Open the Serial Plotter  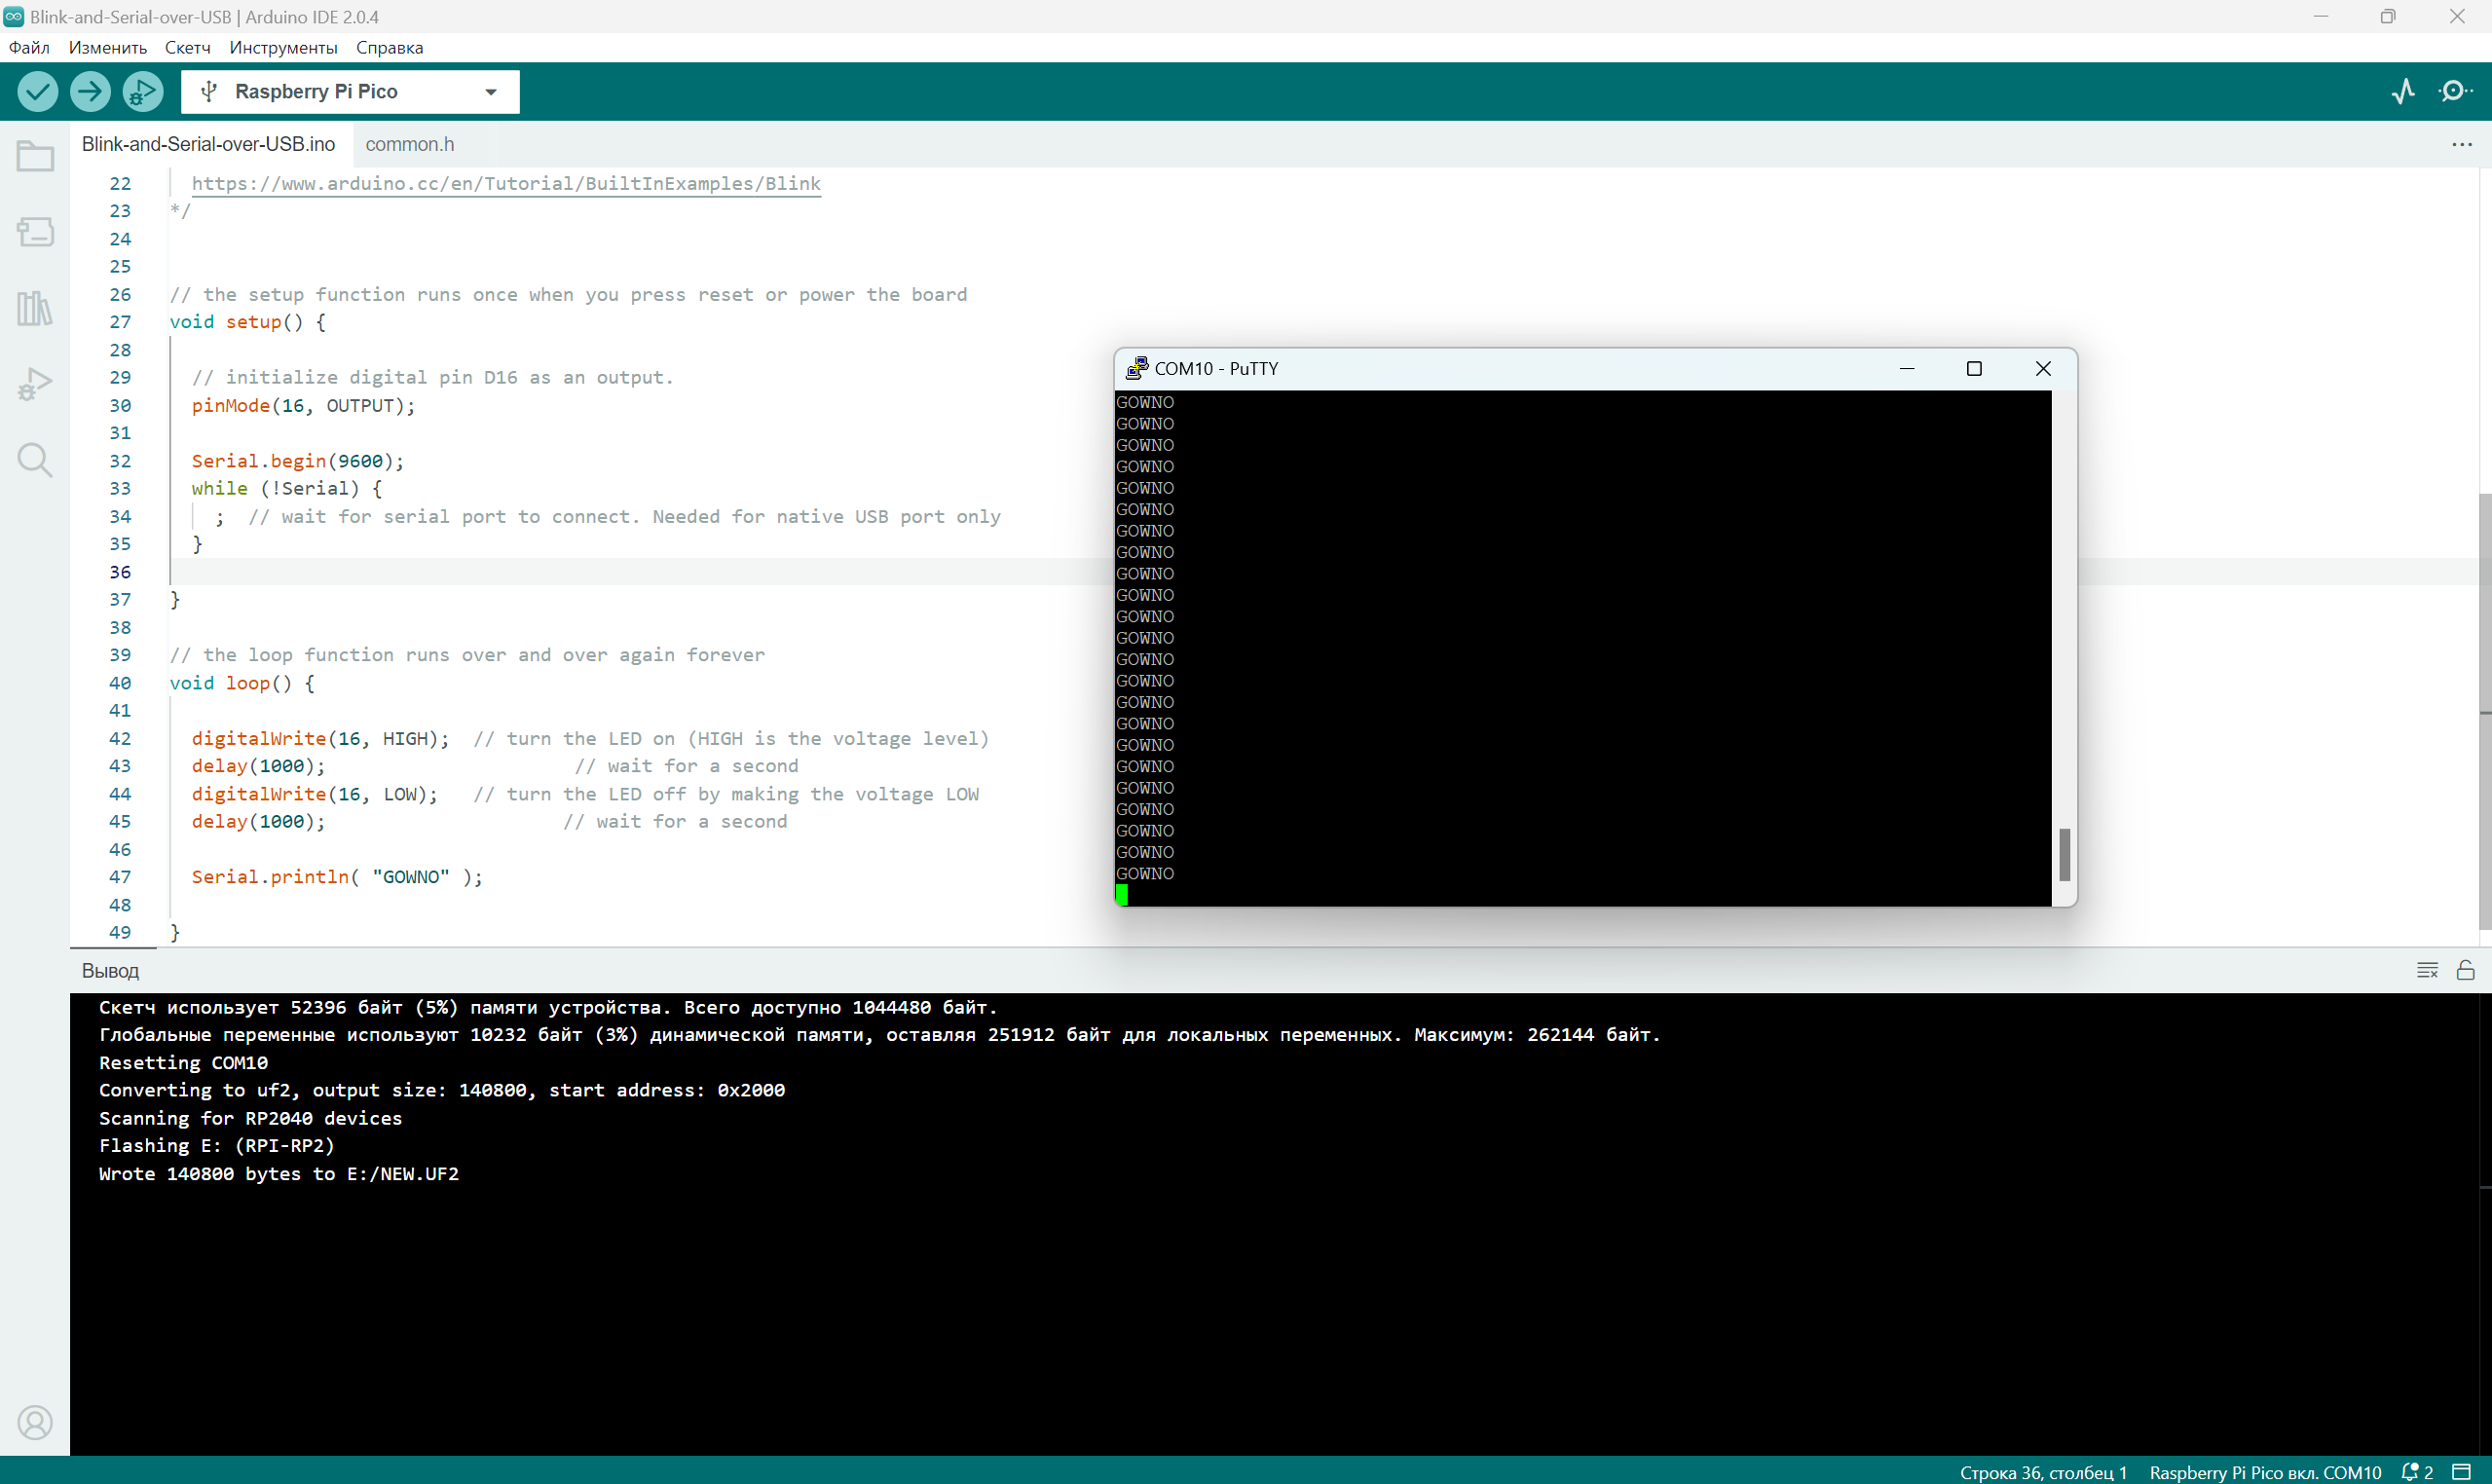tap(2404, 92)
